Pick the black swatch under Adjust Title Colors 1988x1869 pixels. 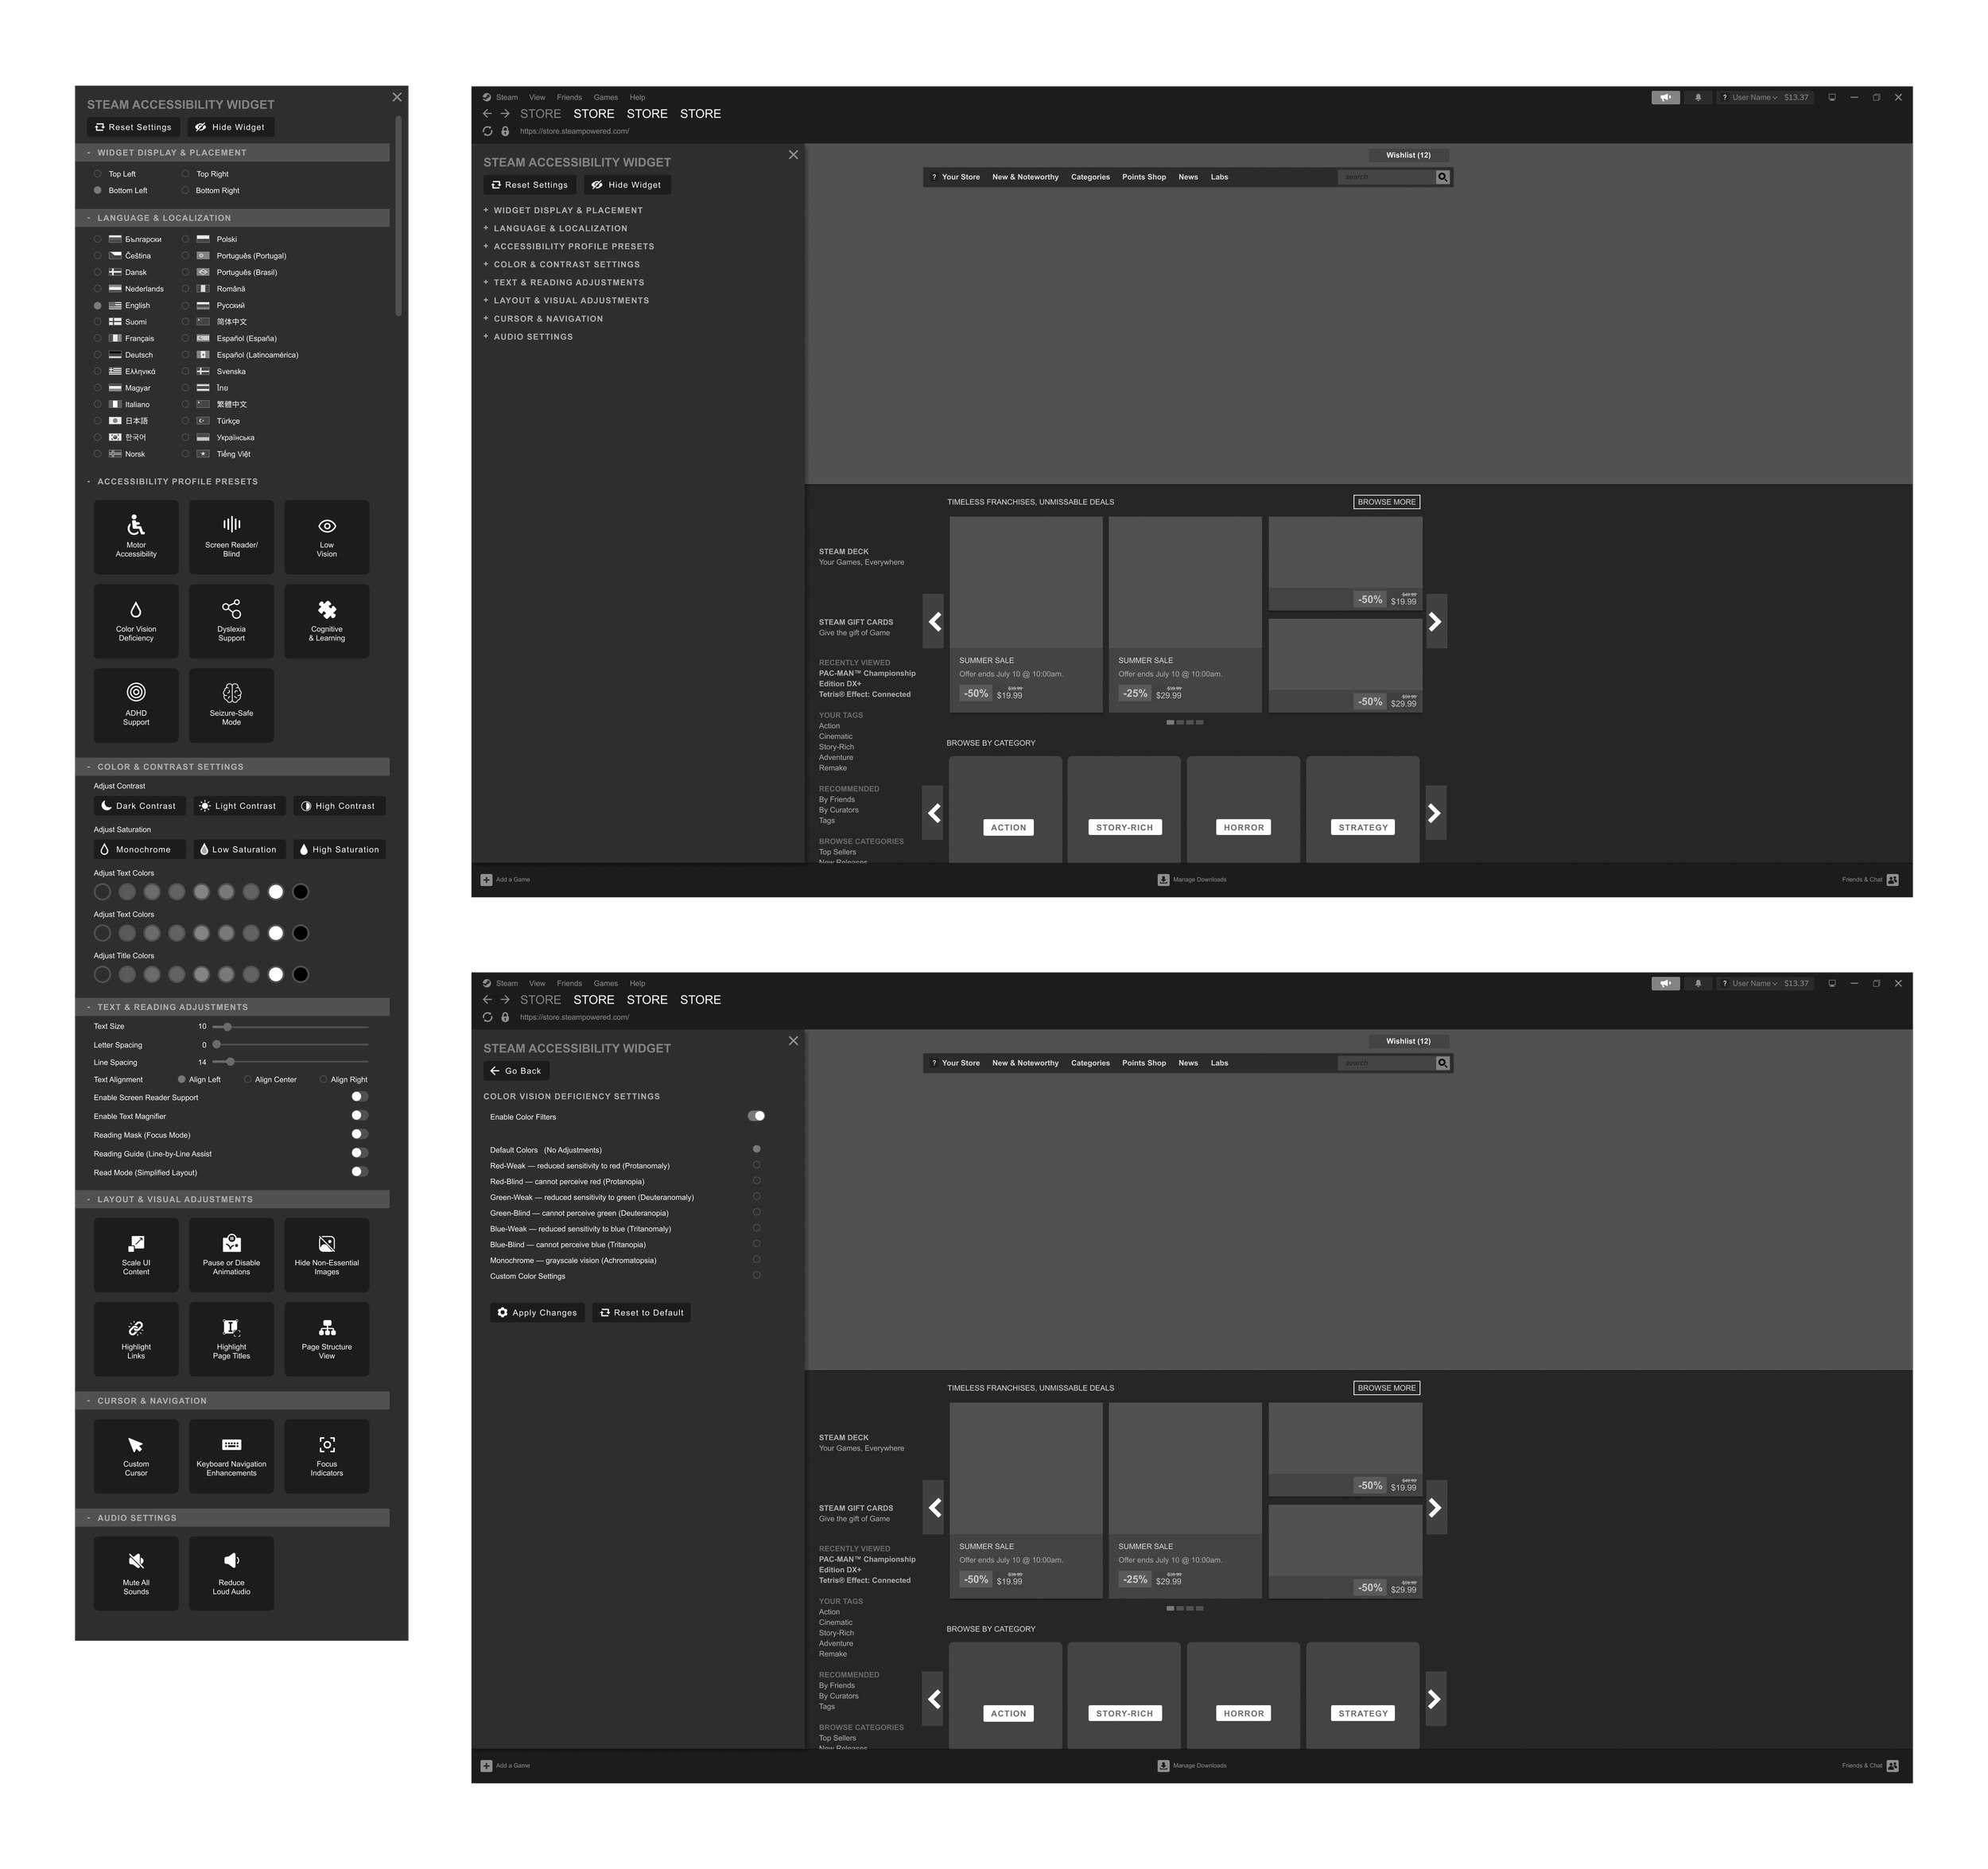(x=300, y=975)
